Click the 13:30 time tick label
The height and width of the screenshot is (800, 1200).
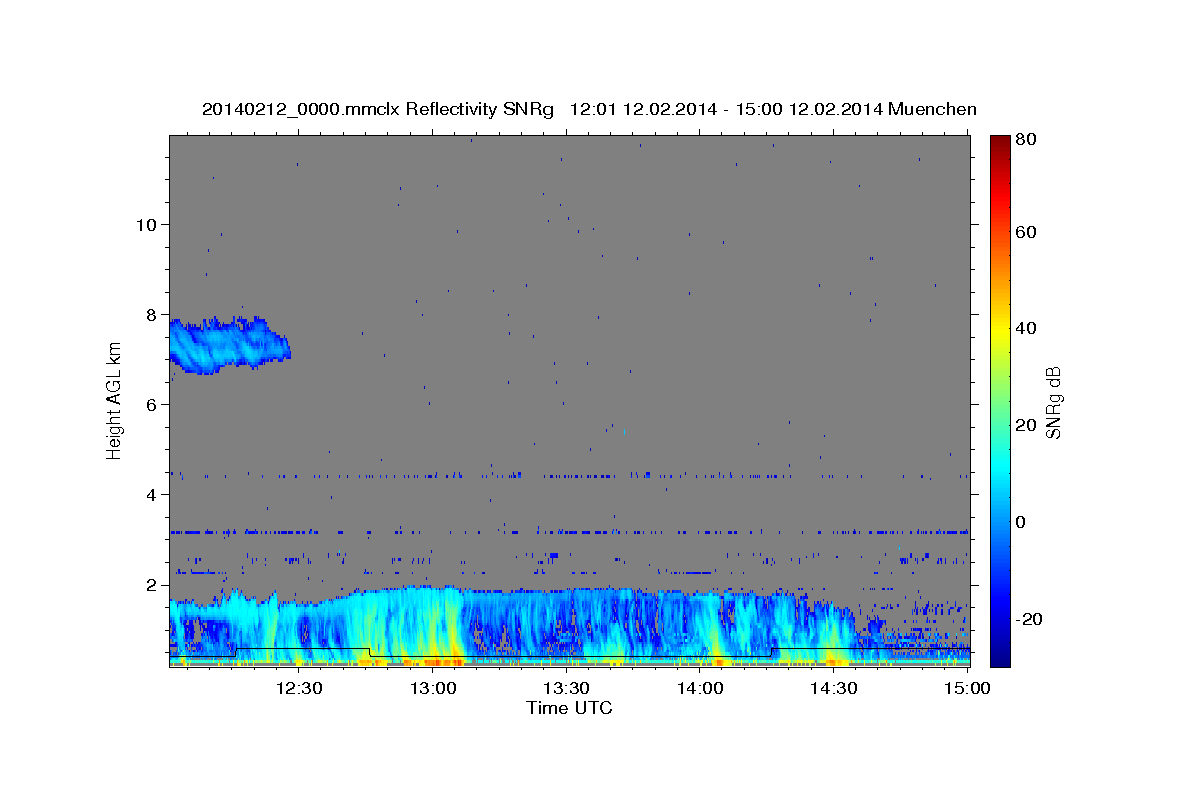pyautogui.click(x=566, y=688)
